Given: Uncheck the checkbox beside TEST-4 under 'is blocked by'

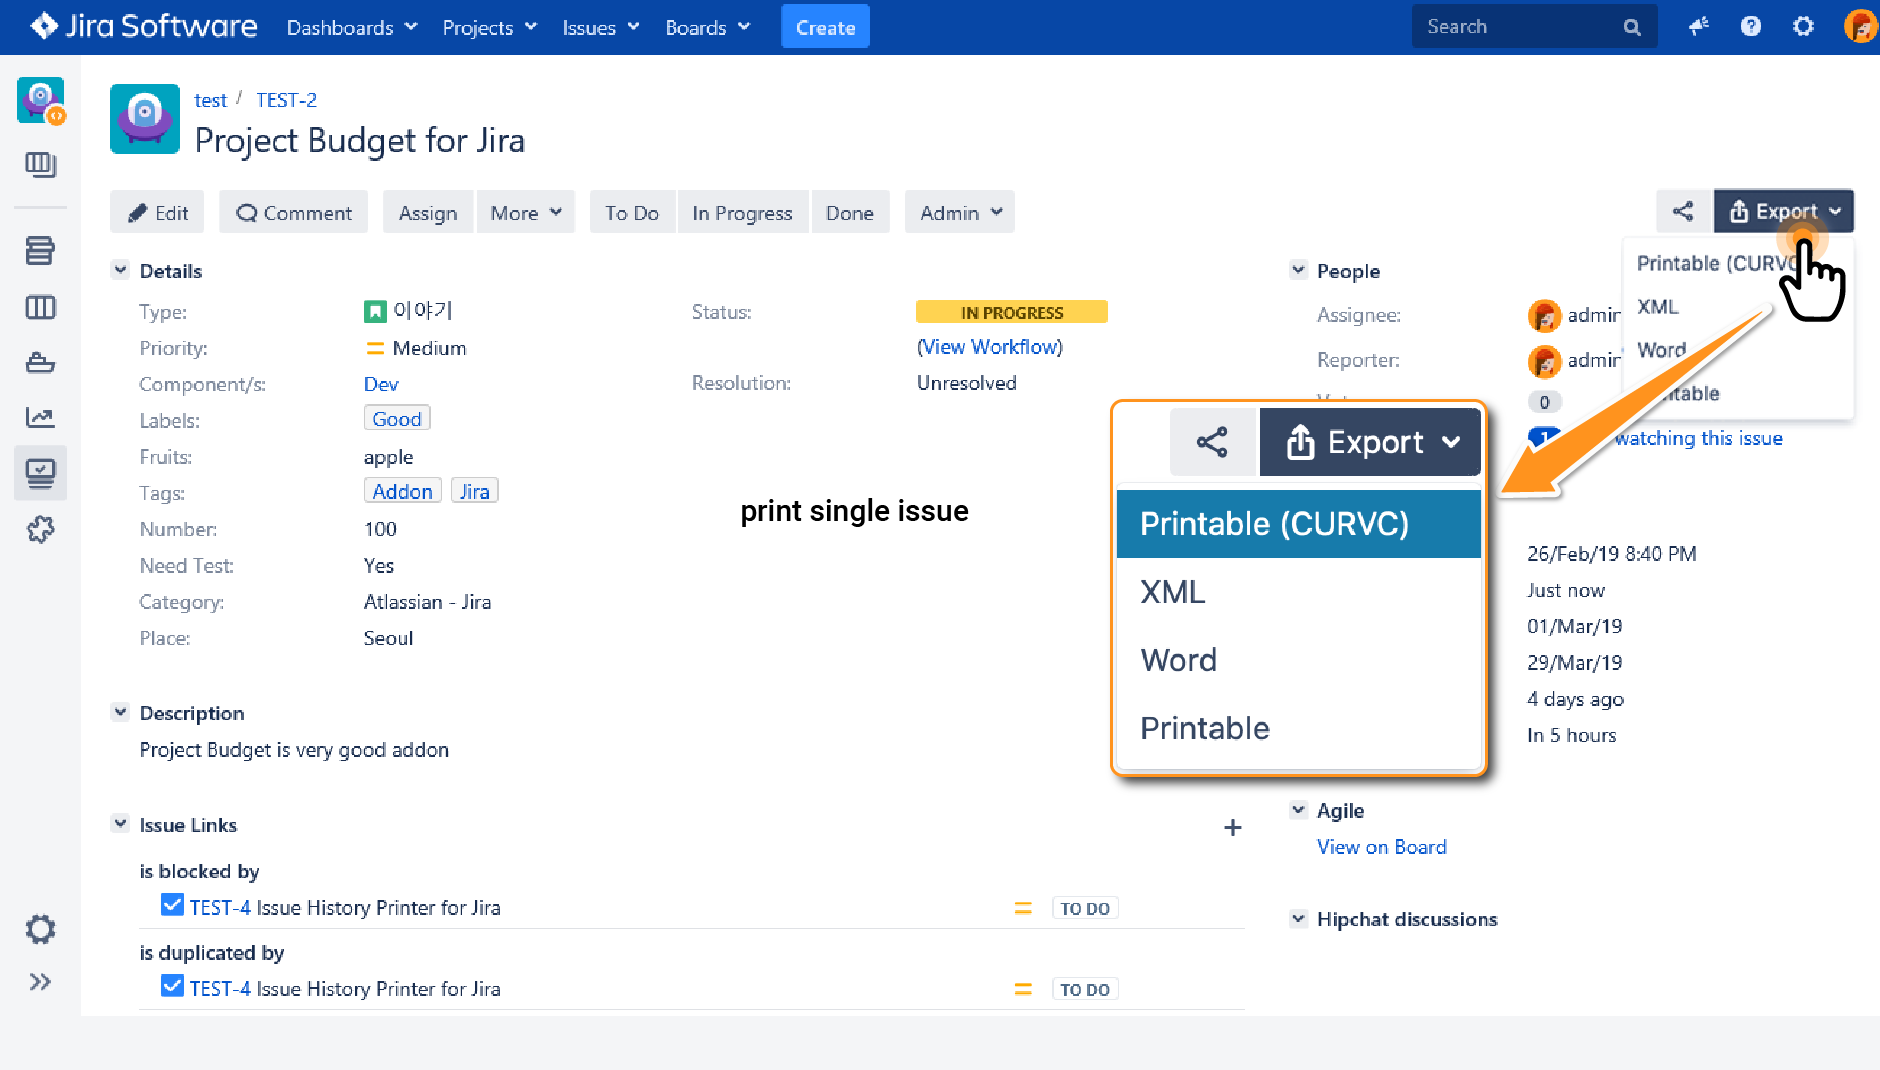Looking at the screenshot, I should point(172,904).
